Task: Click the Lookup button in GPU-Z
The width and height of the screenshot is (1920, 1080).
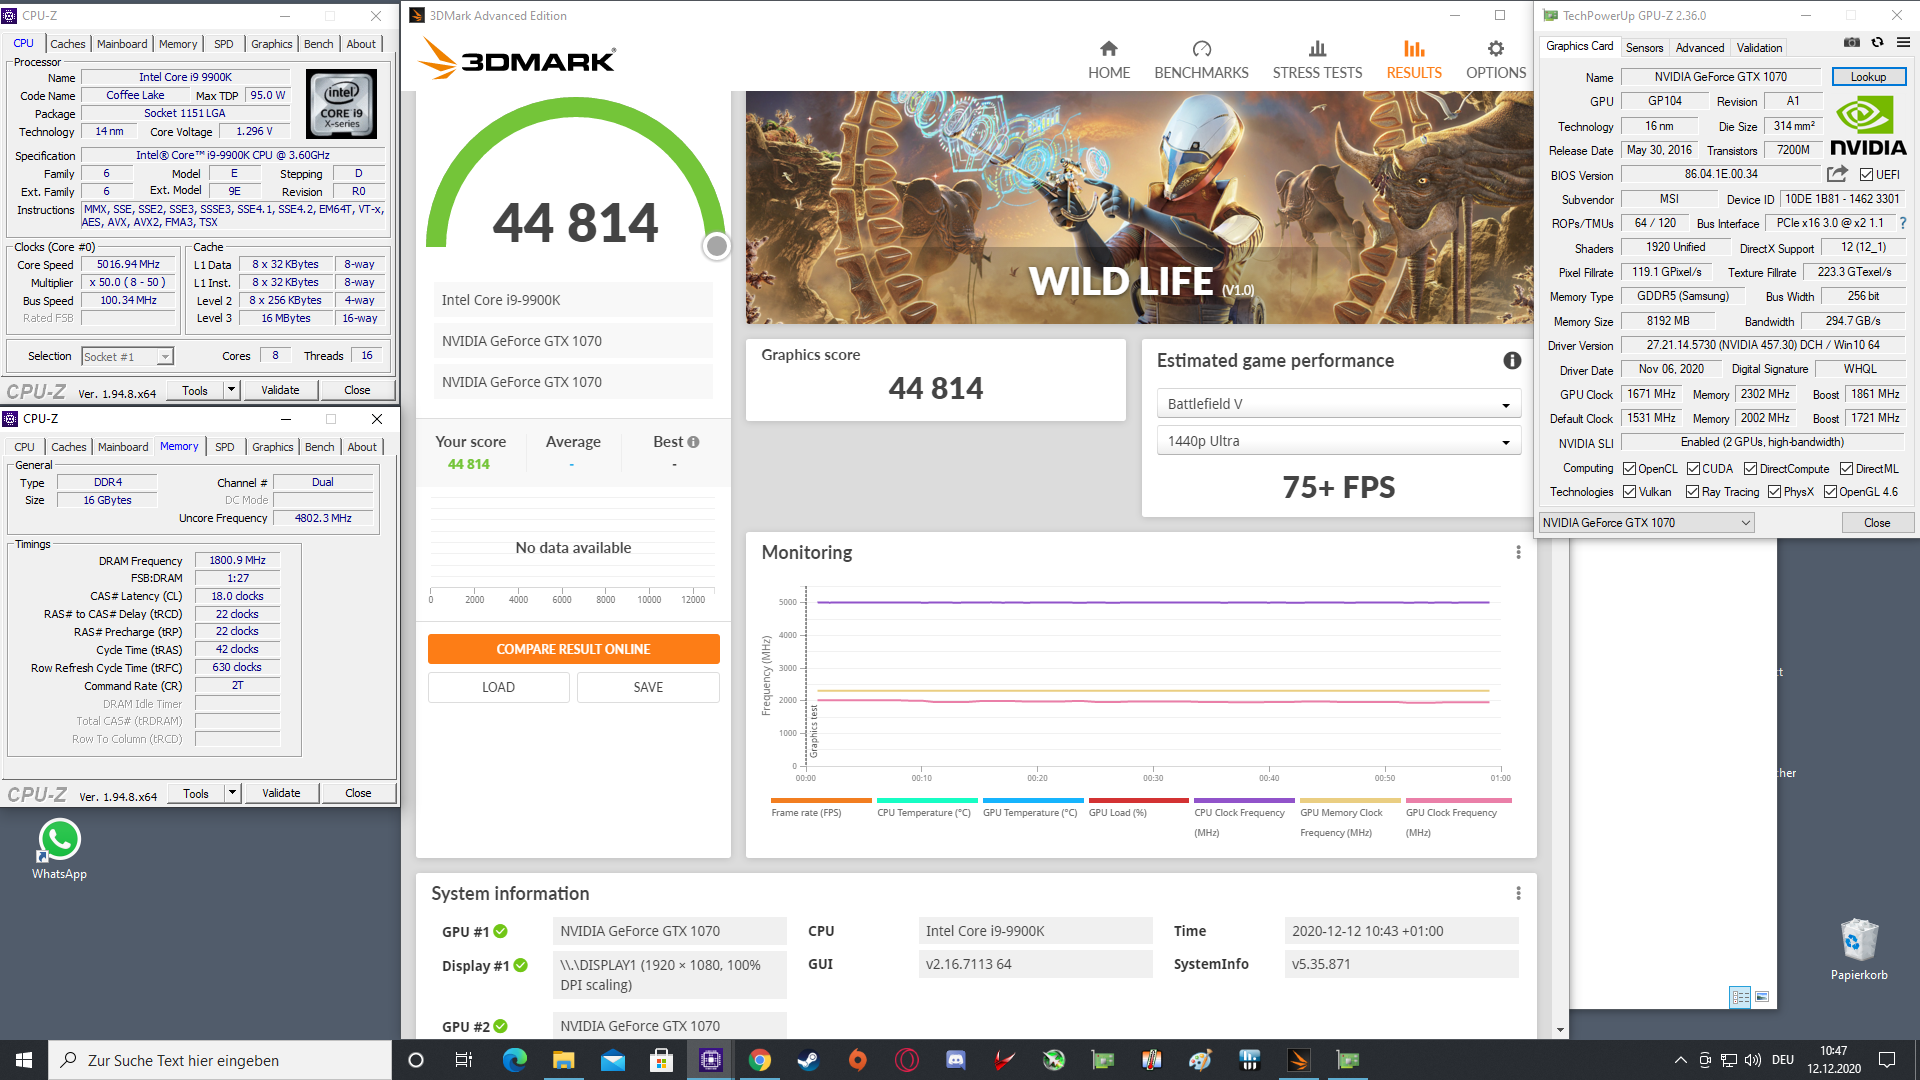Action: tap(1868, 77)
